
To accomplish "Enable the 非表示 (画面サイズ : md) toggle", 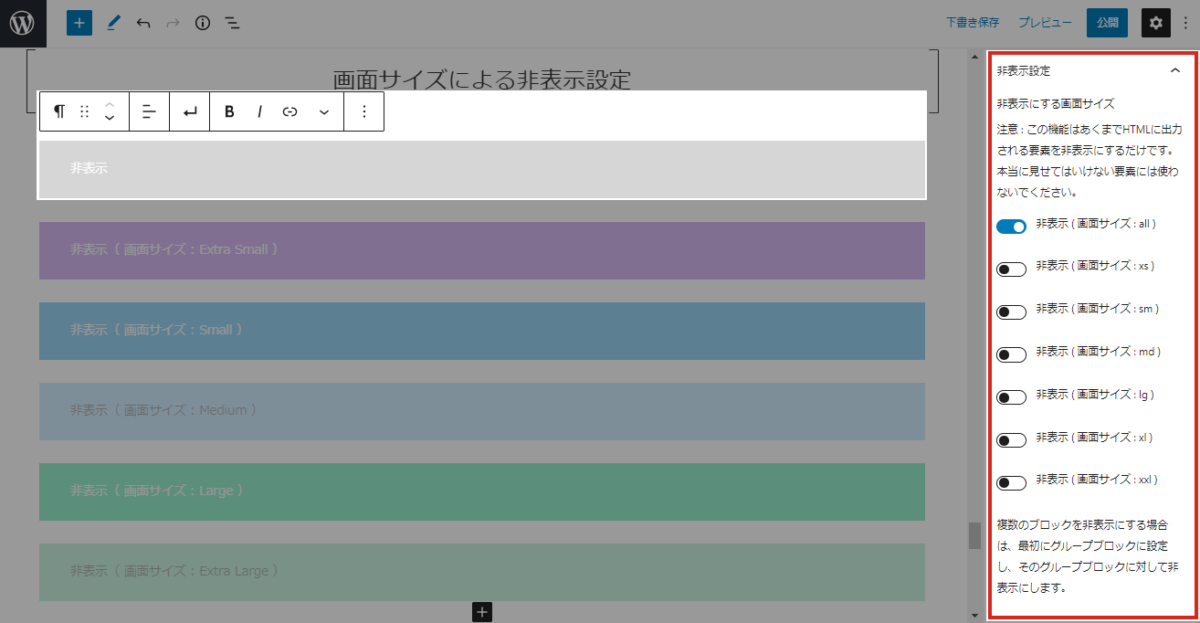I will pyautogui.click(x=1011, y=355).
